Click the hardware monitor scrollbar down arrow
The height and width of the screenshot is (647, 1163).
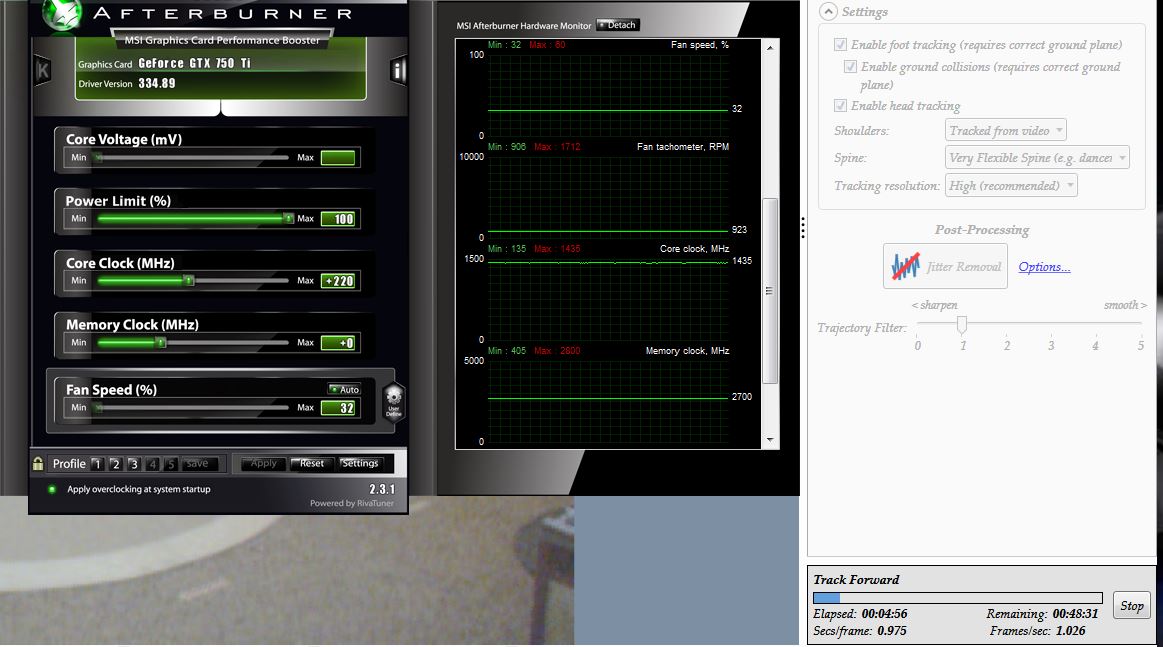click(770, 440)
